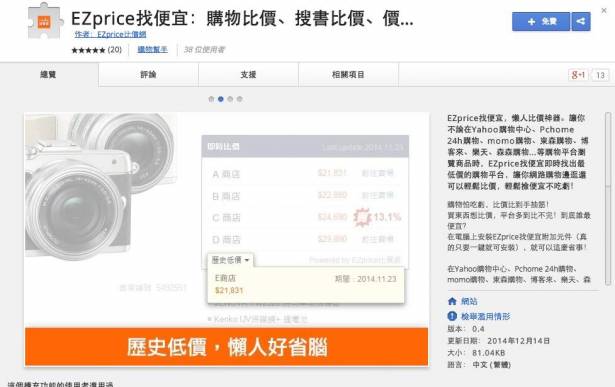The width and height of the screenshot is (615, 387).
Task: Click the five-star rating icons
Action: [x=88, y=50]
